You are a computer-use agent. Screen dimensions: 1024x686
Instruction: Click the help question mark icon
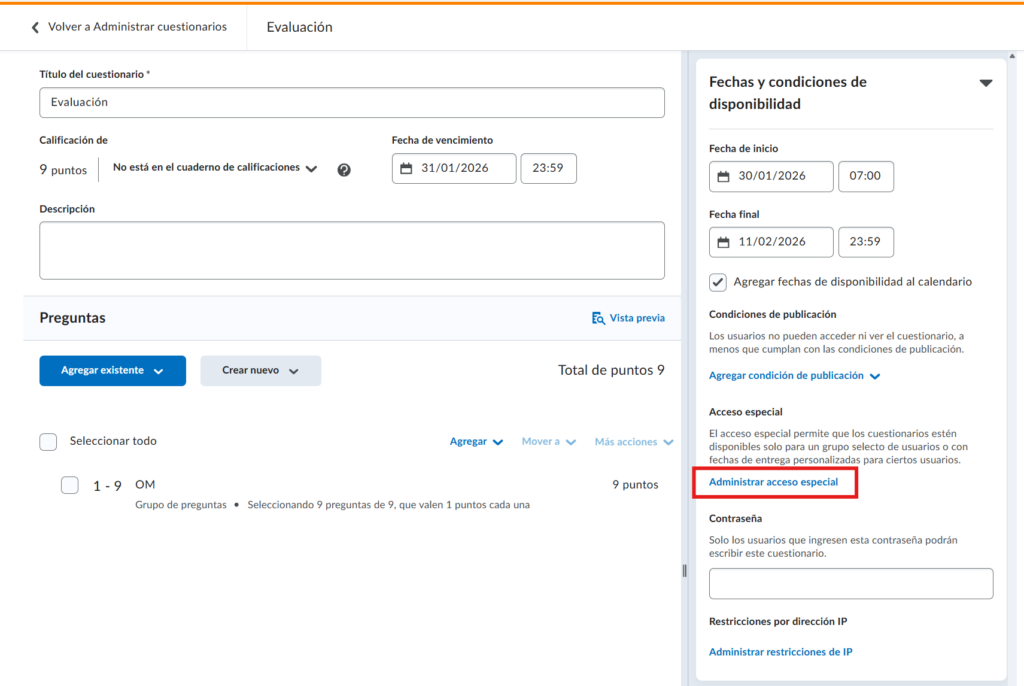pos(344,170)
